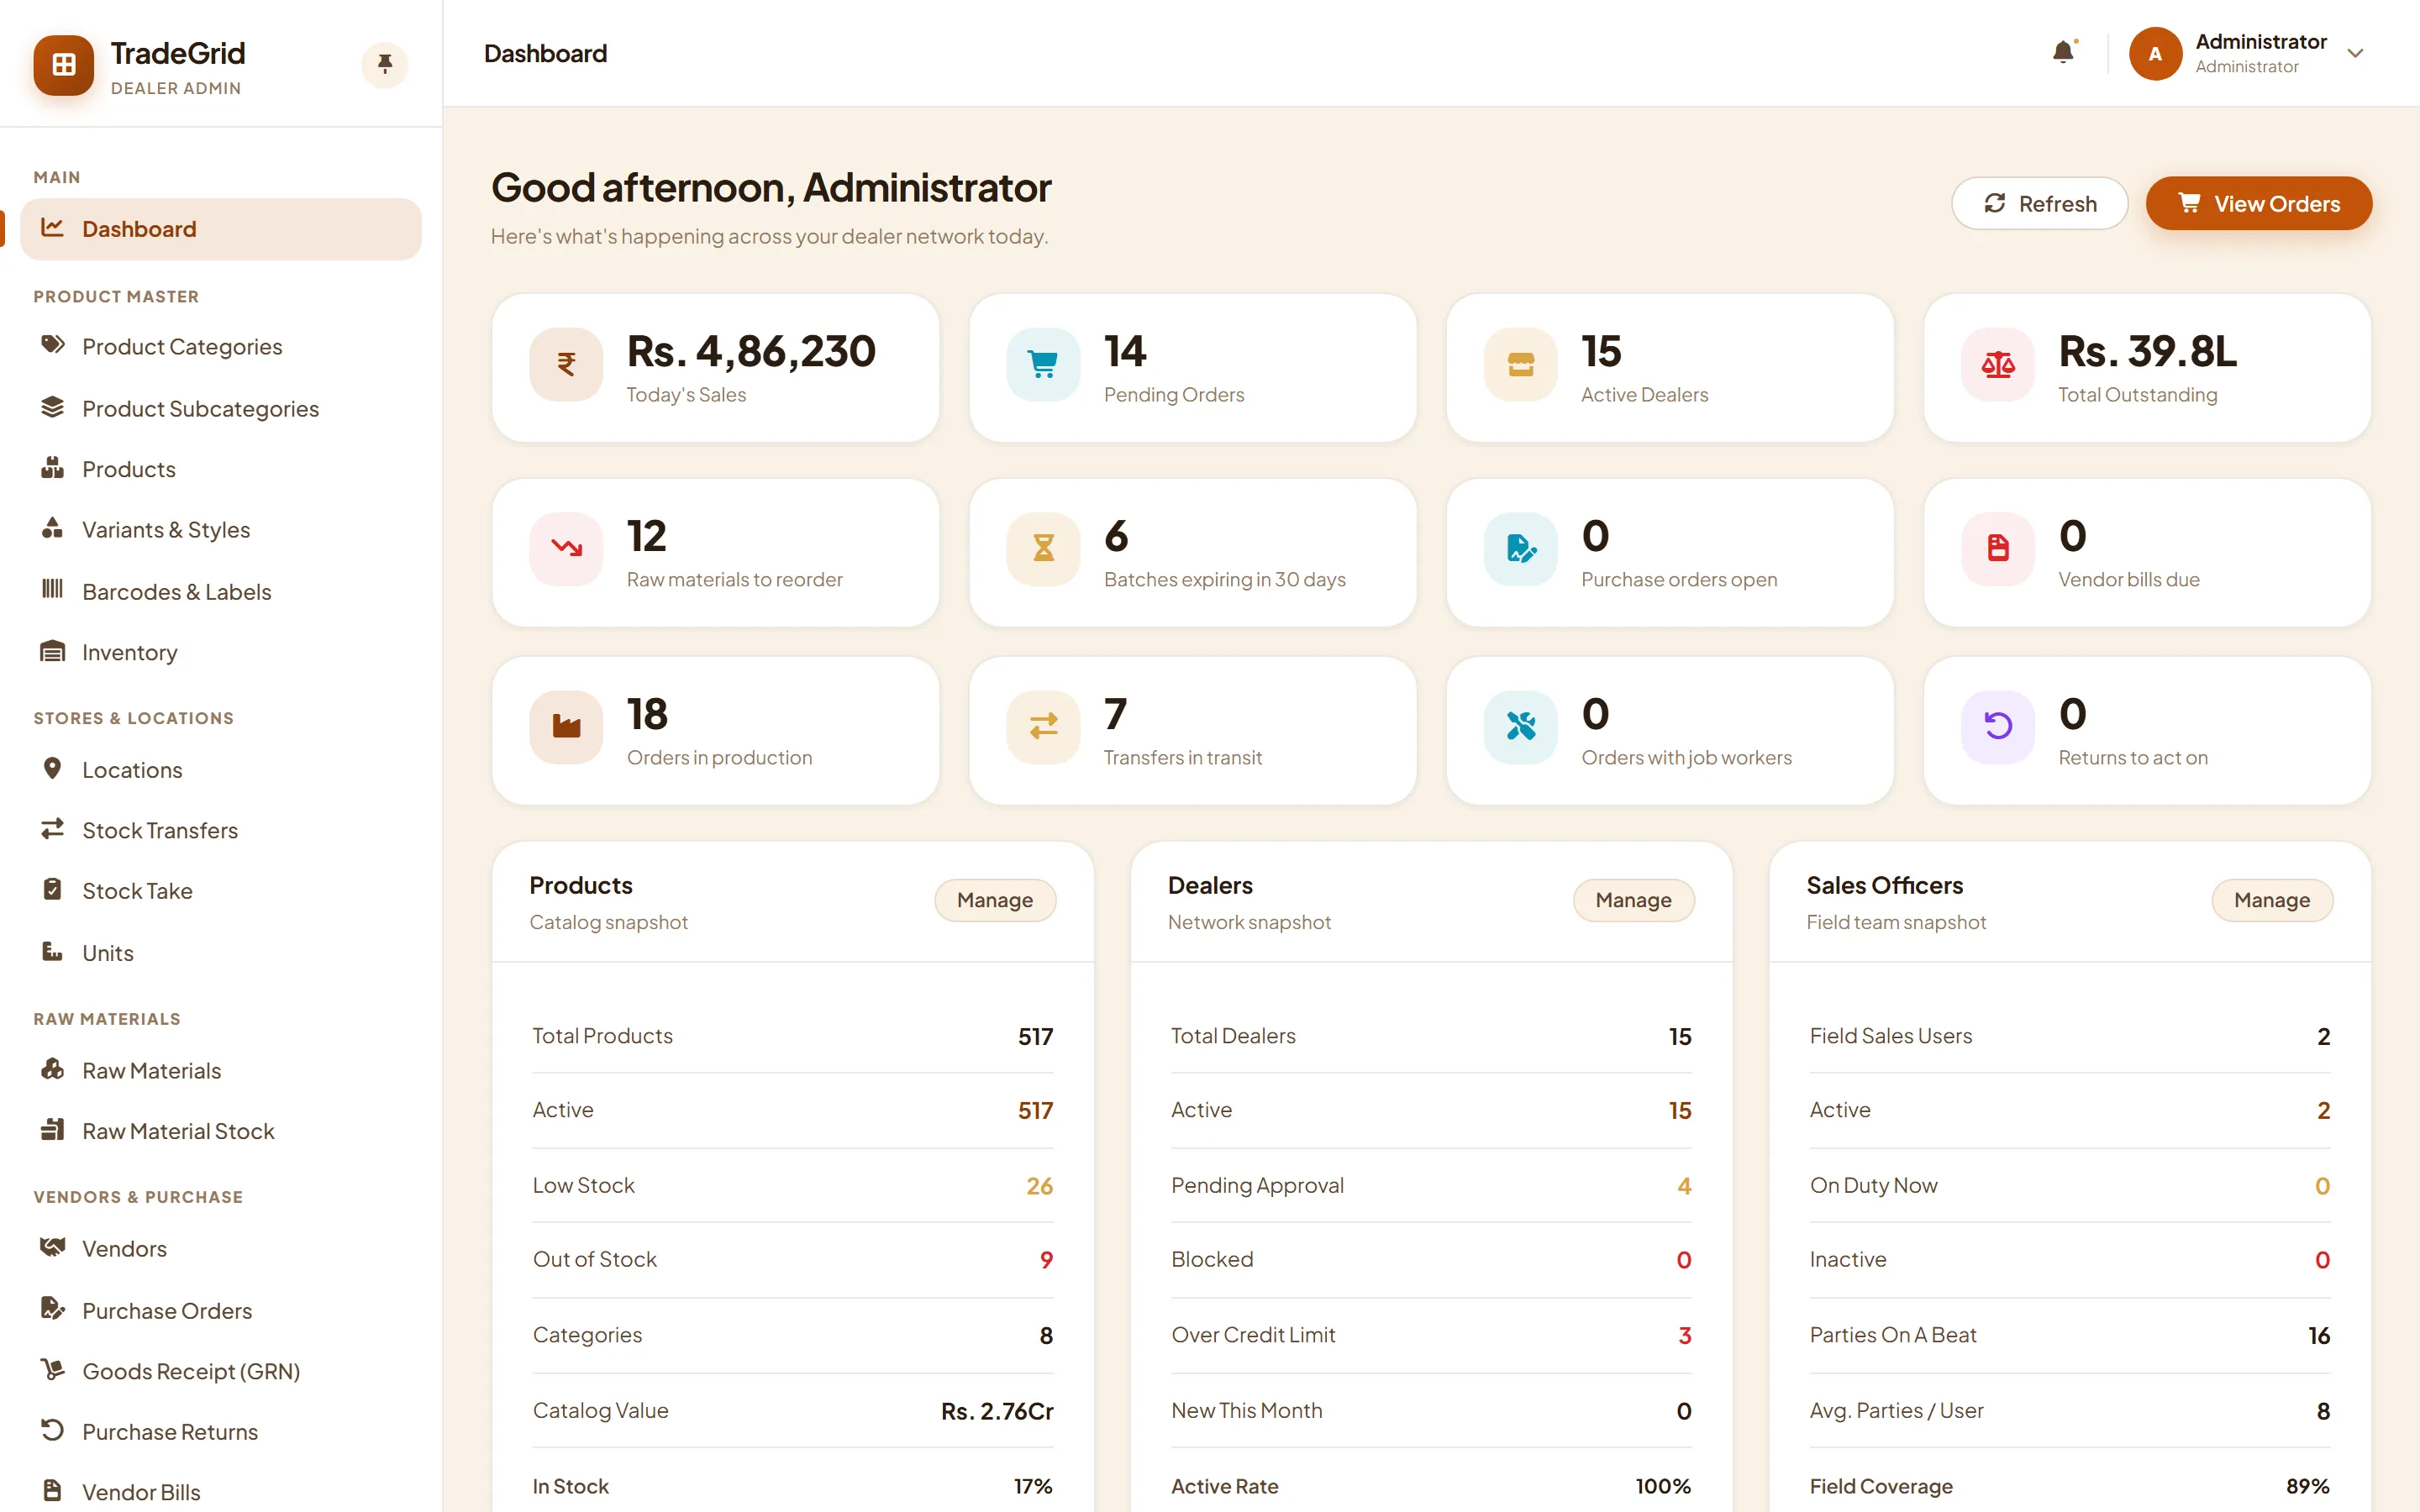The height and width of the screenshot is (1512, 2420).
Task: Click Manage in the Products panel
Action: click(x=995, y=900)
